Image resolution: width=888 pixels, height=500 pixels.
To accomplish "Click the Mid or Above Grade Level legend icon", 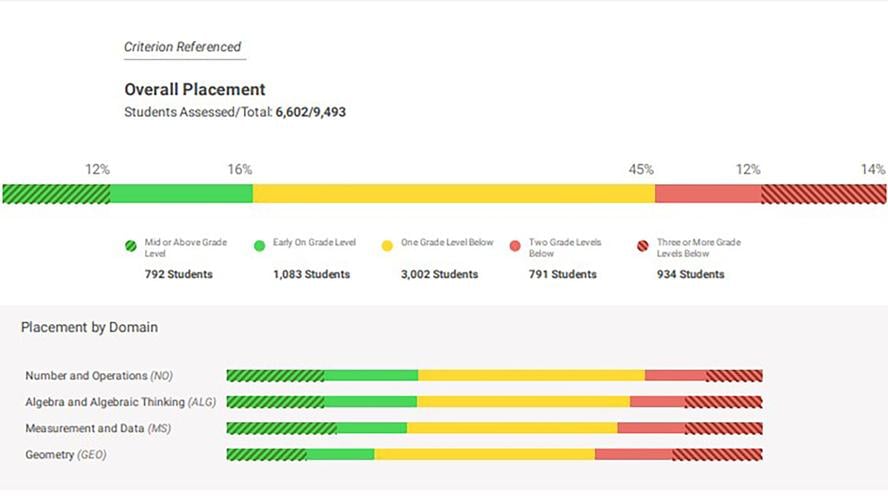I will point(131,246).
